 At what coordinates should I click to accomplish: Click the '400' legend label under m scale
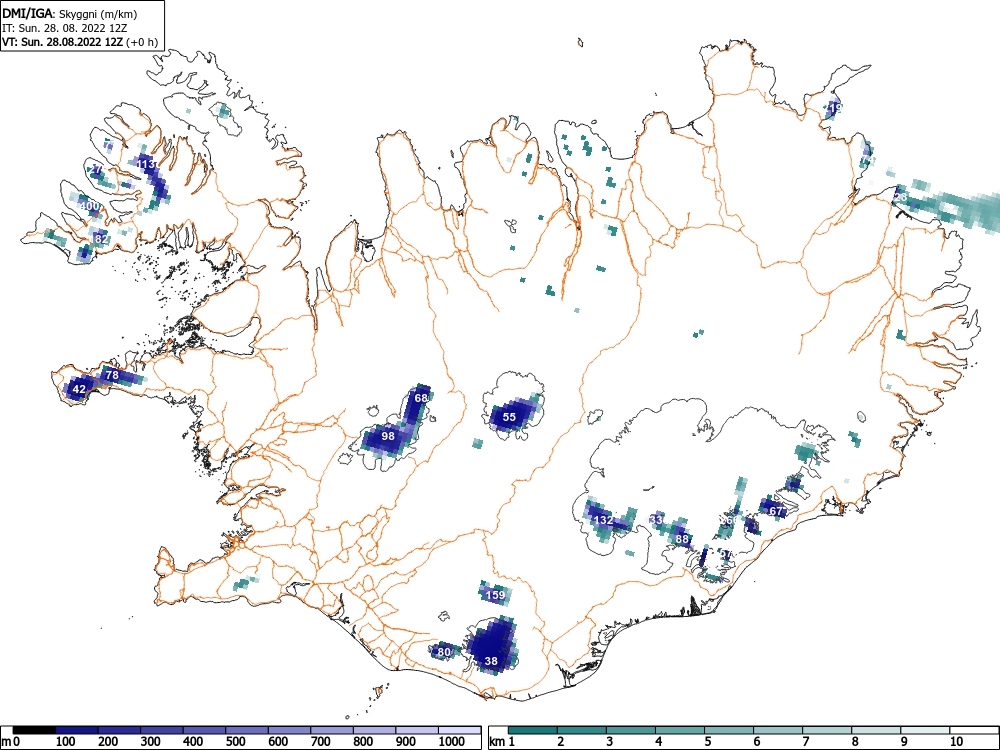(x=193, y=742)
